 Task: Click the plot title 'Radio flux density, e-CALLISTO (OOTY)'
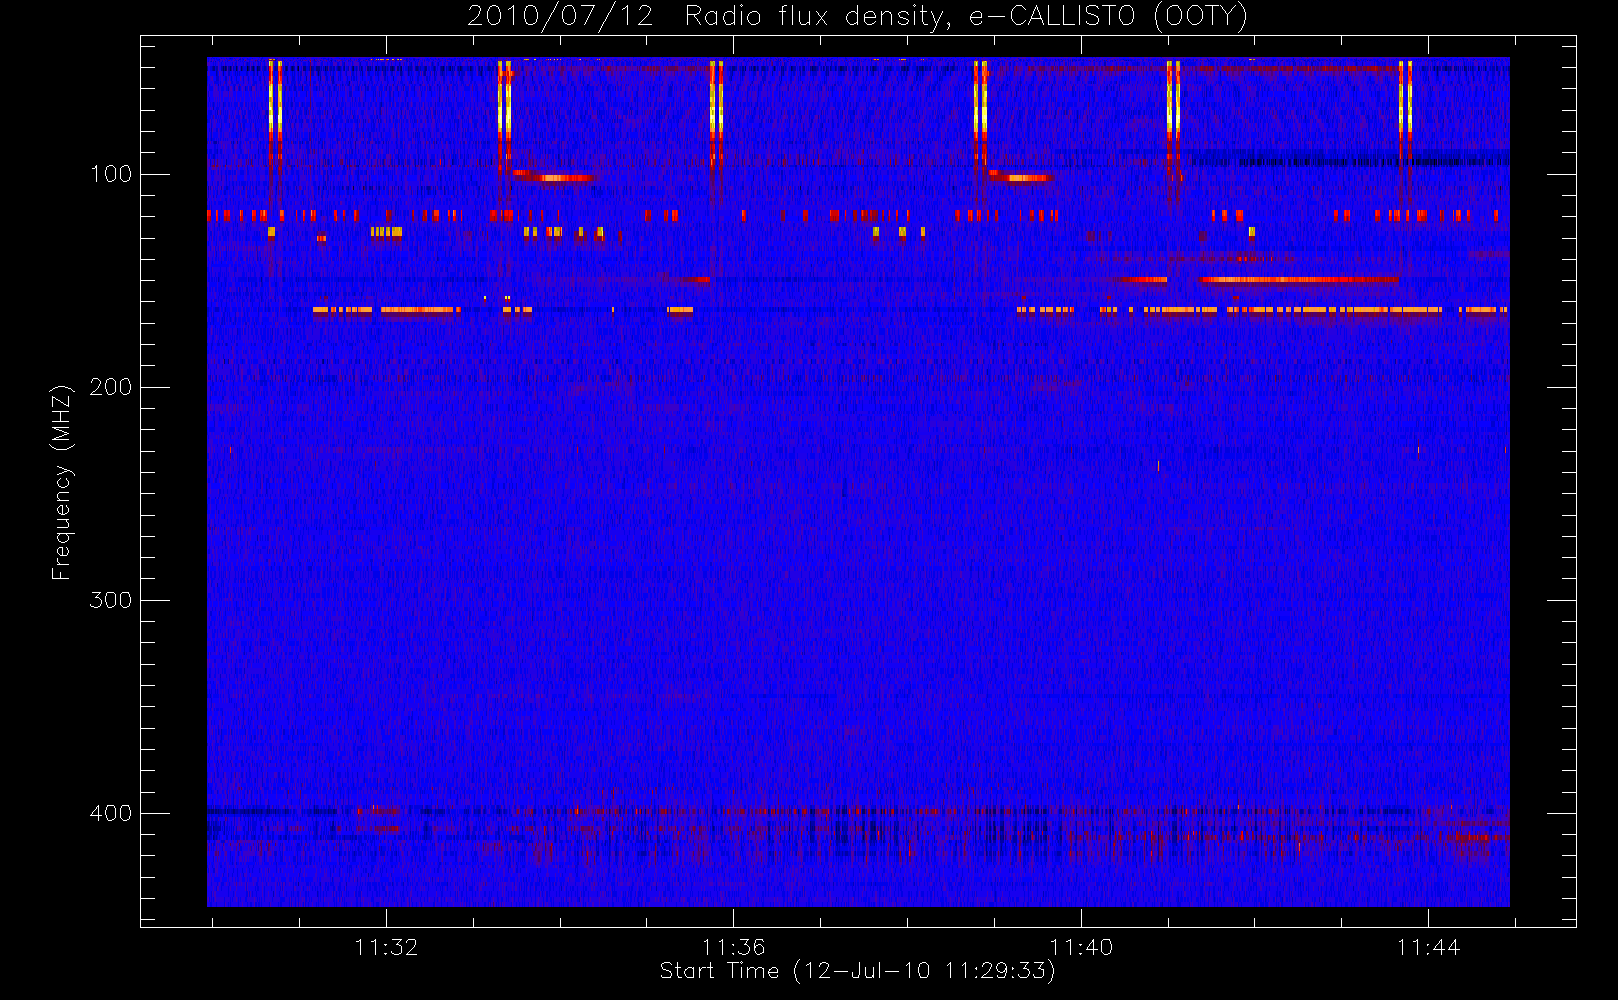point(966,17)
